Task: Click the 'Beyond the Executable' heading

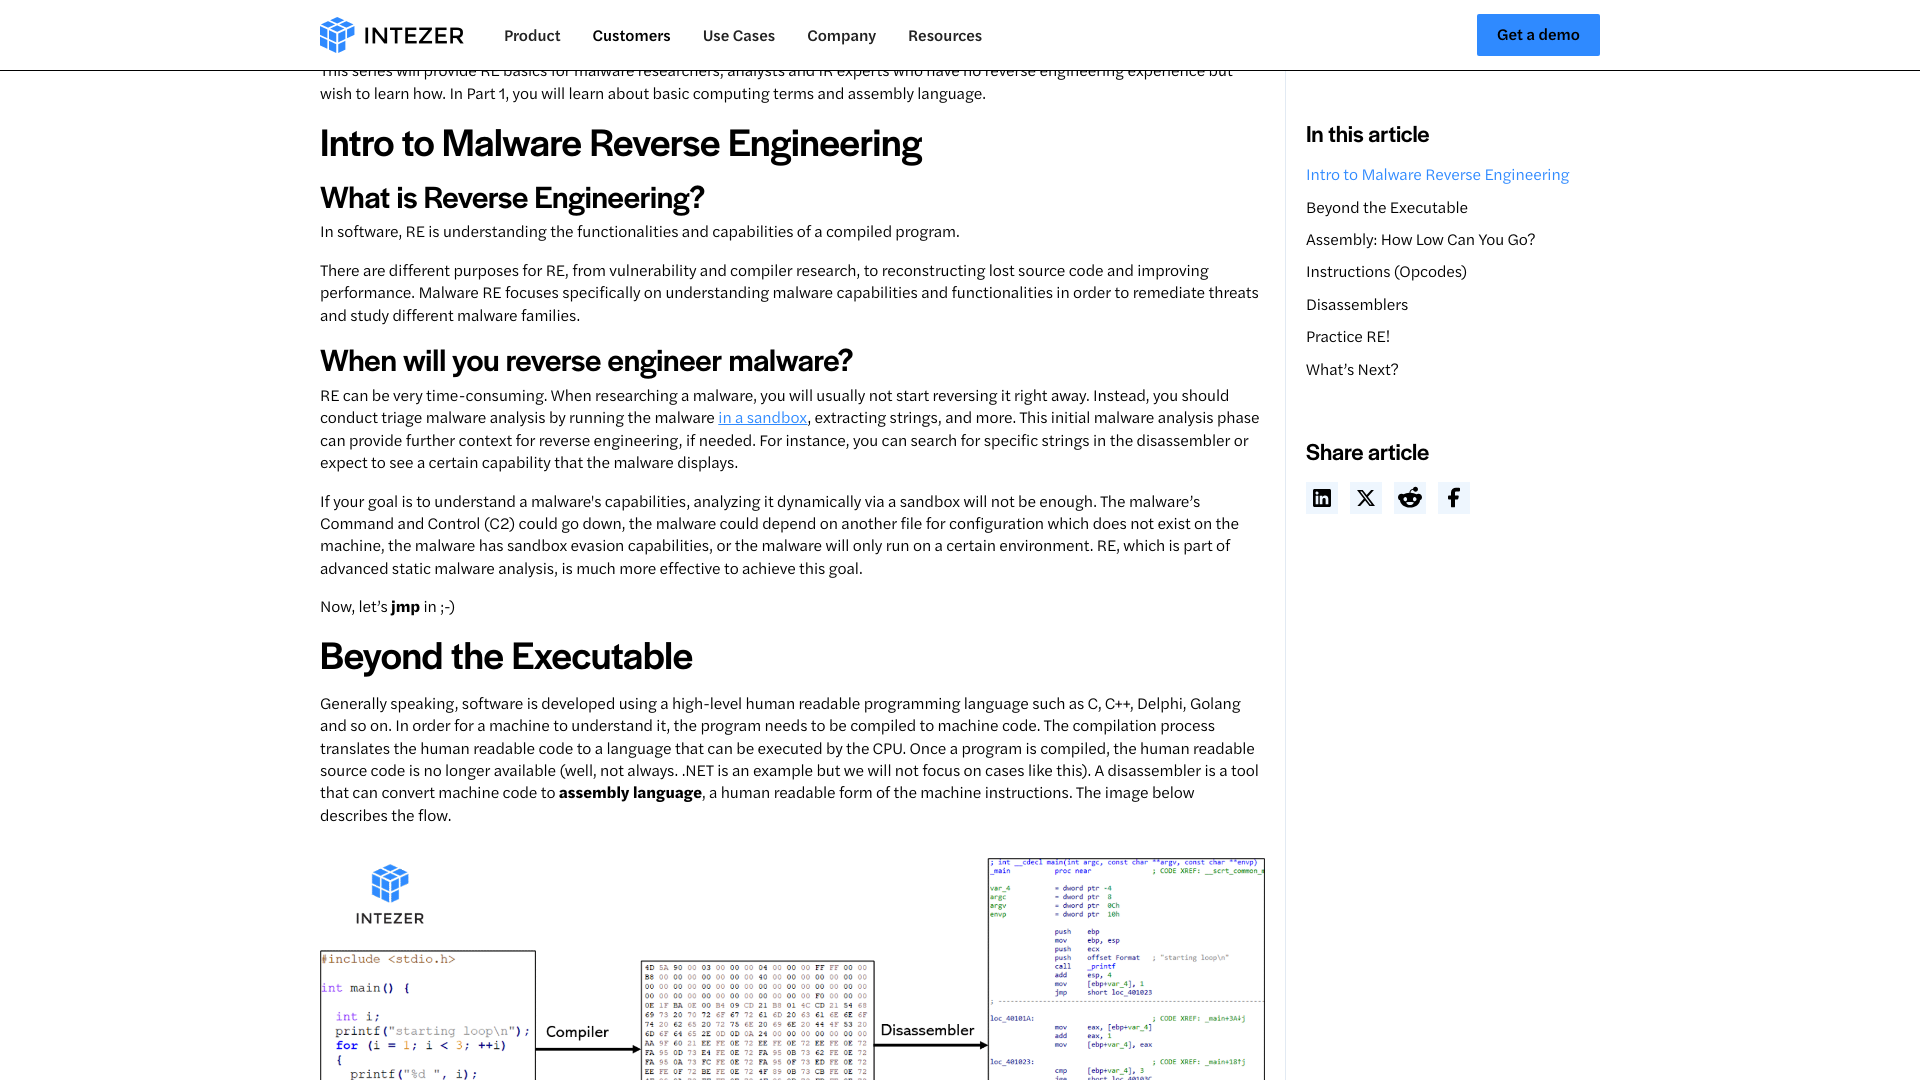Action: 506,657
